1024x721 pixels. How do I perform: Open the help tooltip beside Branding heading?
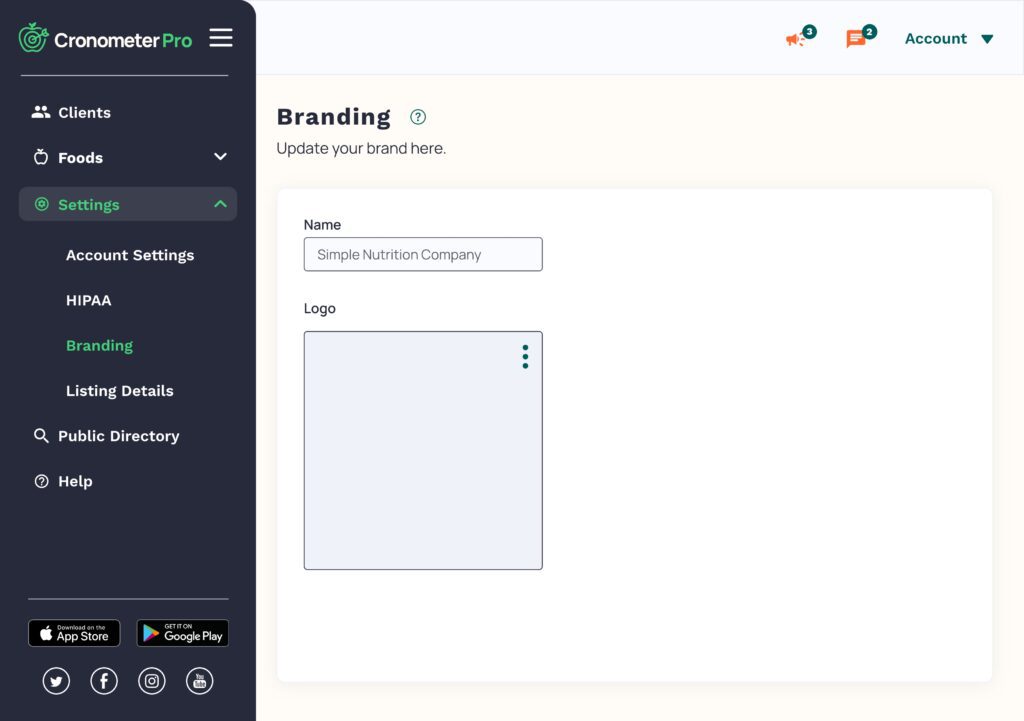click(417, 117)
